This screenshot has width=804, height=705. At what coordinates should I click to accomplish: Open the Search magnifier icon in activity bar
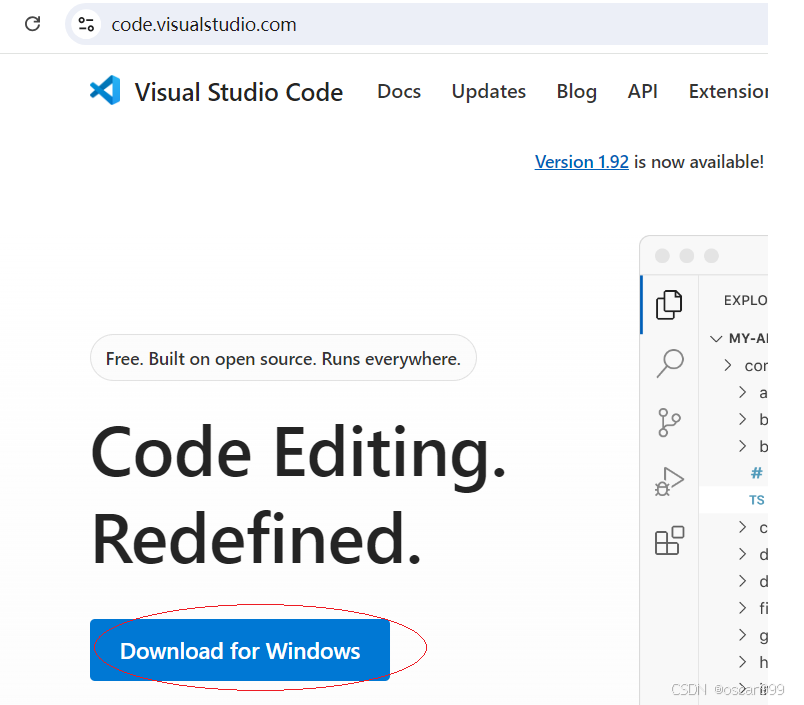[x=670, y=364]
